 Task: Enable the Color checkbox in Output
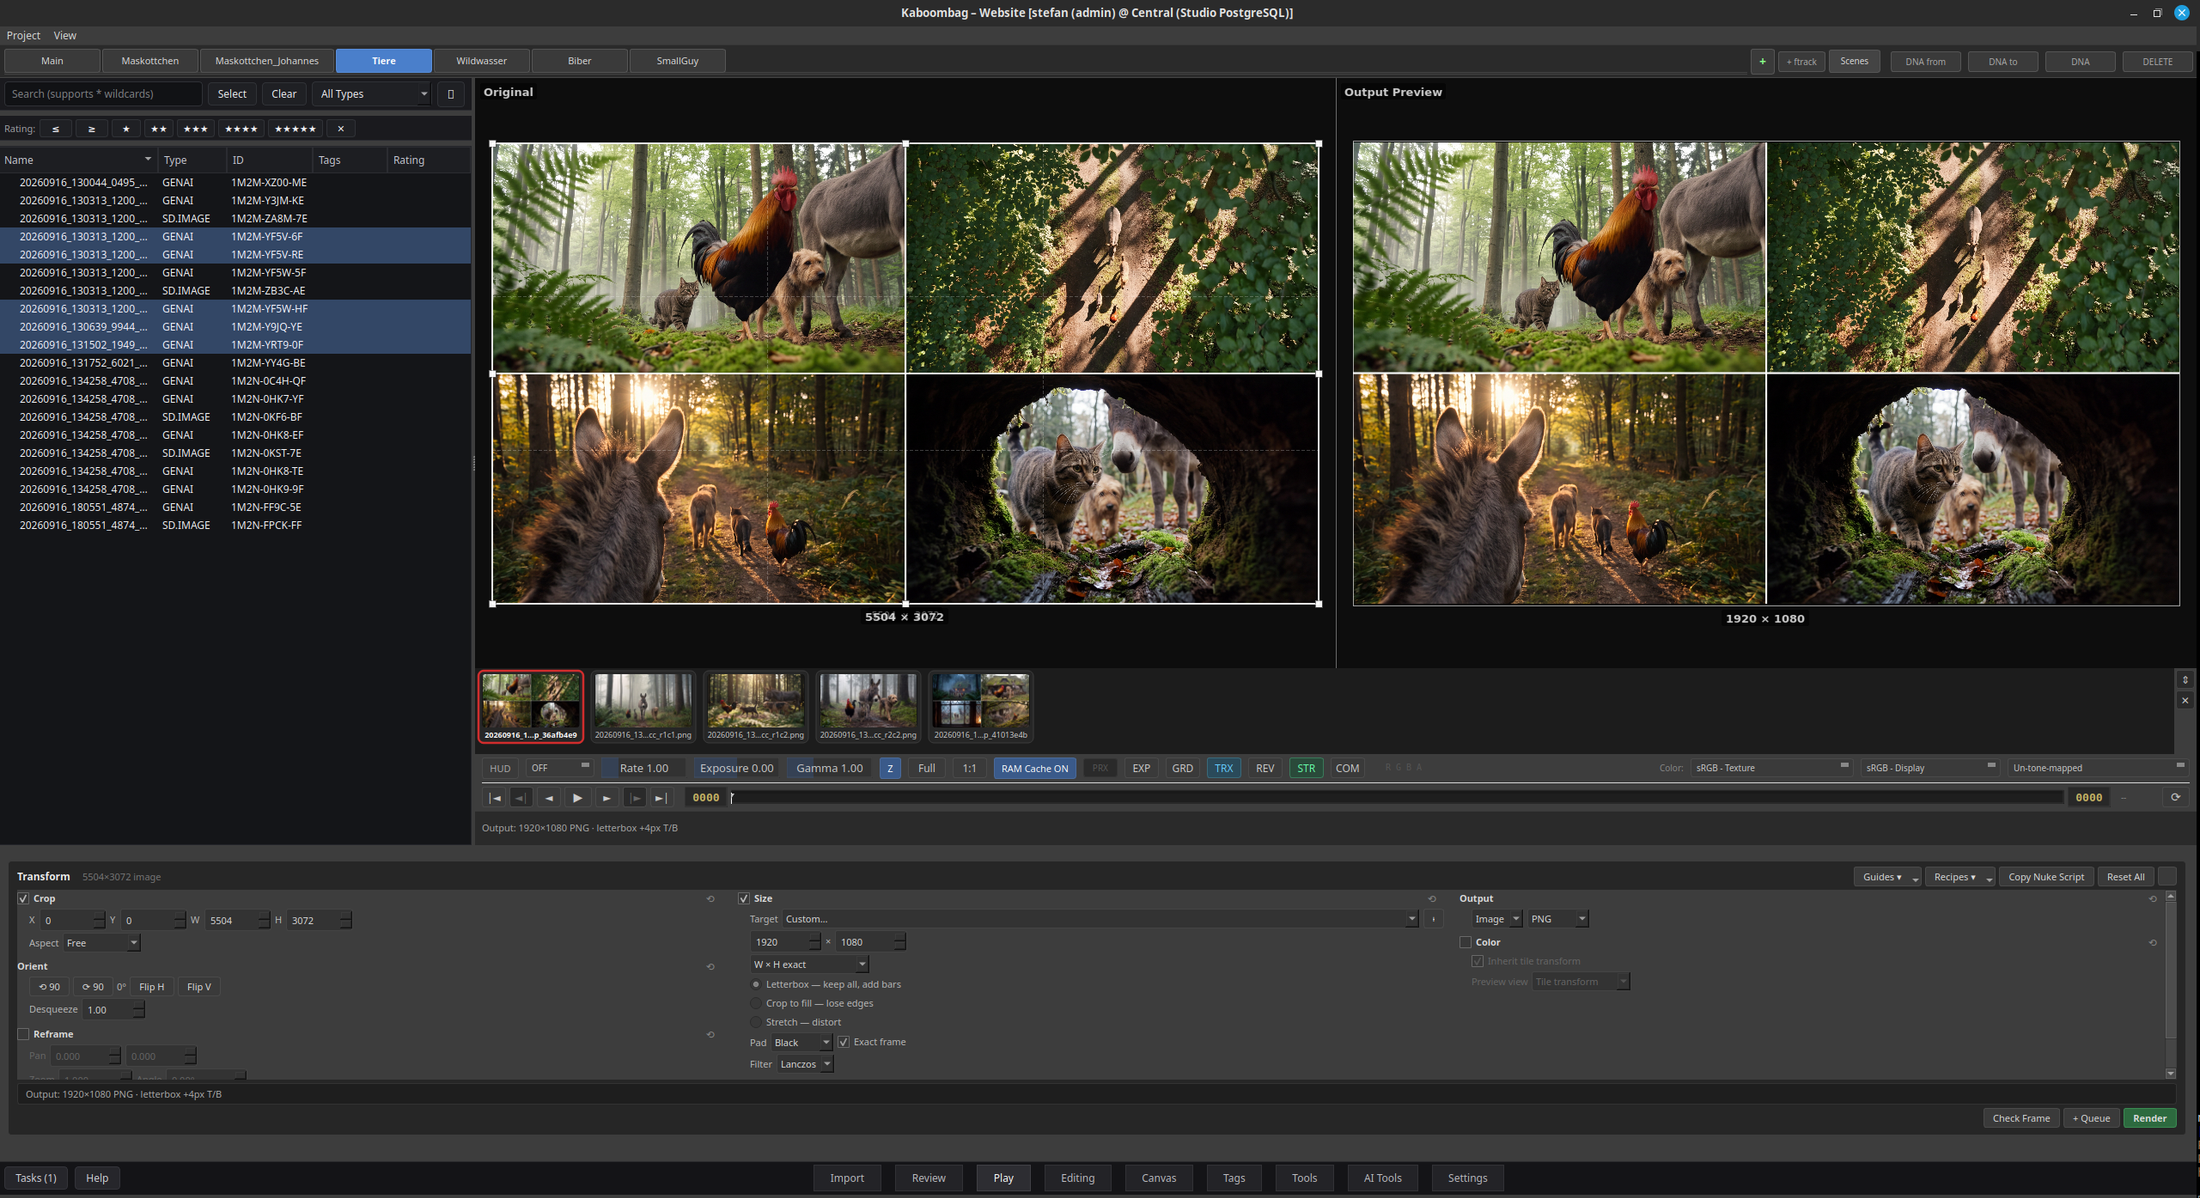coord(1466,943)
